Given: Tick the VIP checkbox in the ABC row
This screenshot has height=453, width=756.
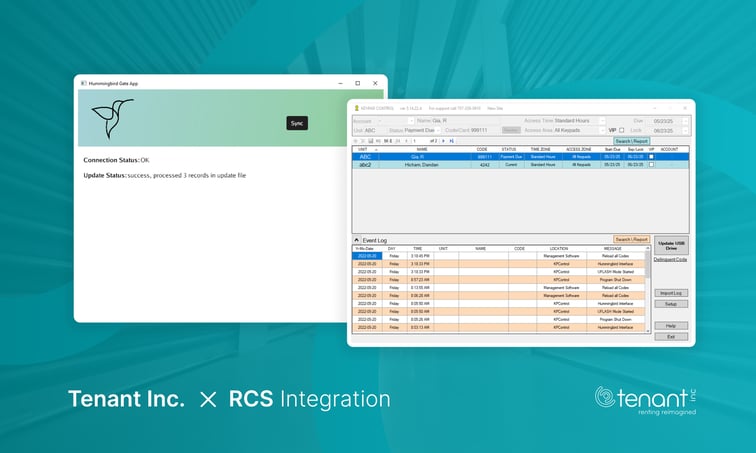Looking at the screenshot, I should coord(651,157).
